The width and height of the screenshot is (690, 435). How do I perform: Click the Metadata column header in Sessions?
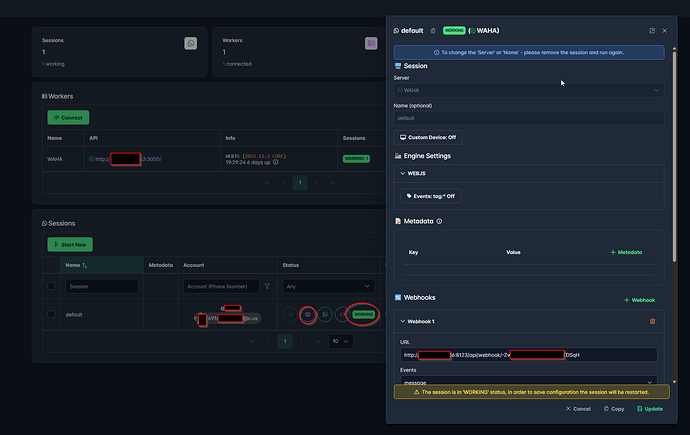pos(161,265)
